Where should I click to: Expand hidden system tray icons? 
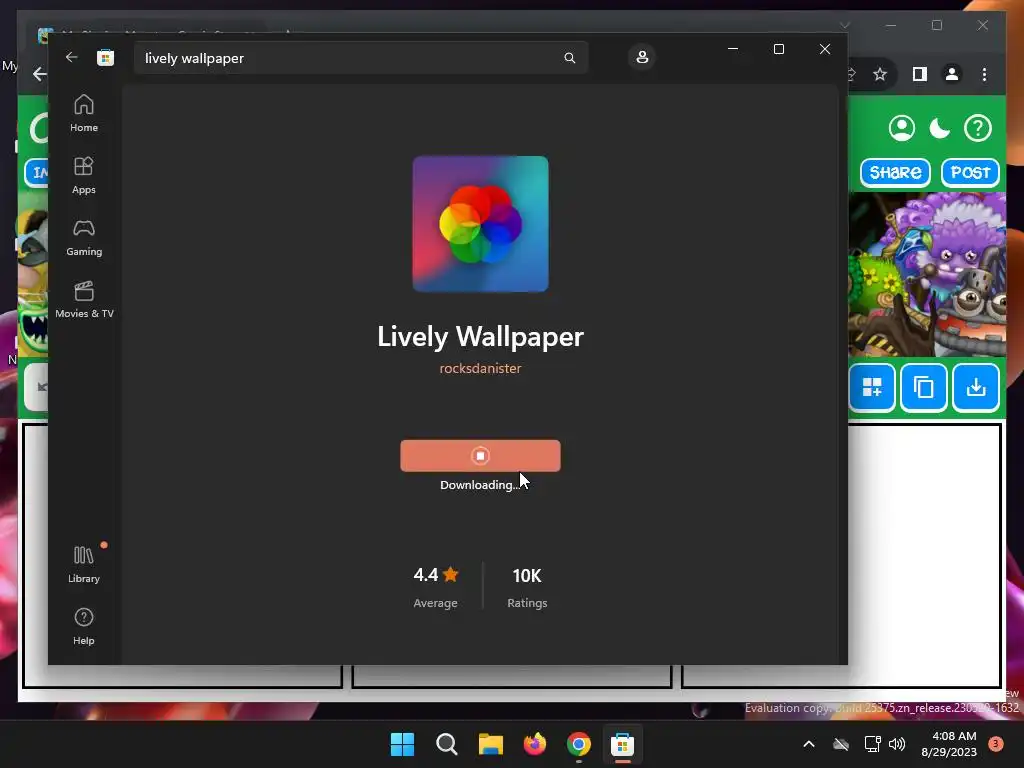808,744
